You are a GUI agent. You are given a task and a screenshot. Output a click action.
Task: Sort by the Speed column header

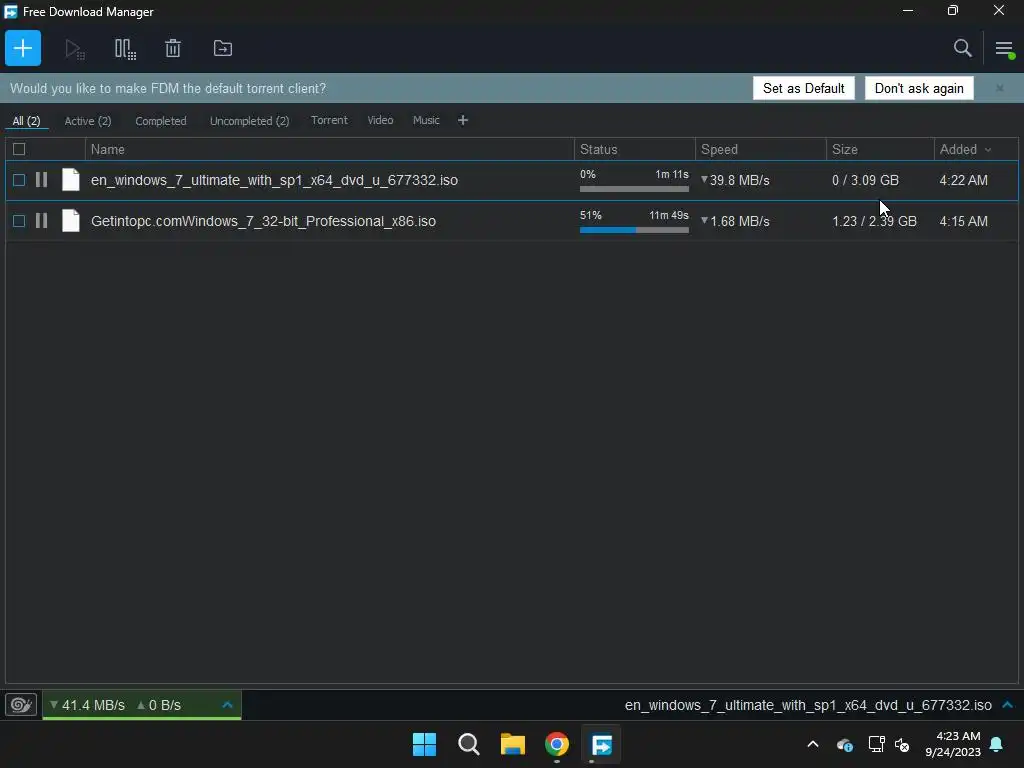[761, 150]
